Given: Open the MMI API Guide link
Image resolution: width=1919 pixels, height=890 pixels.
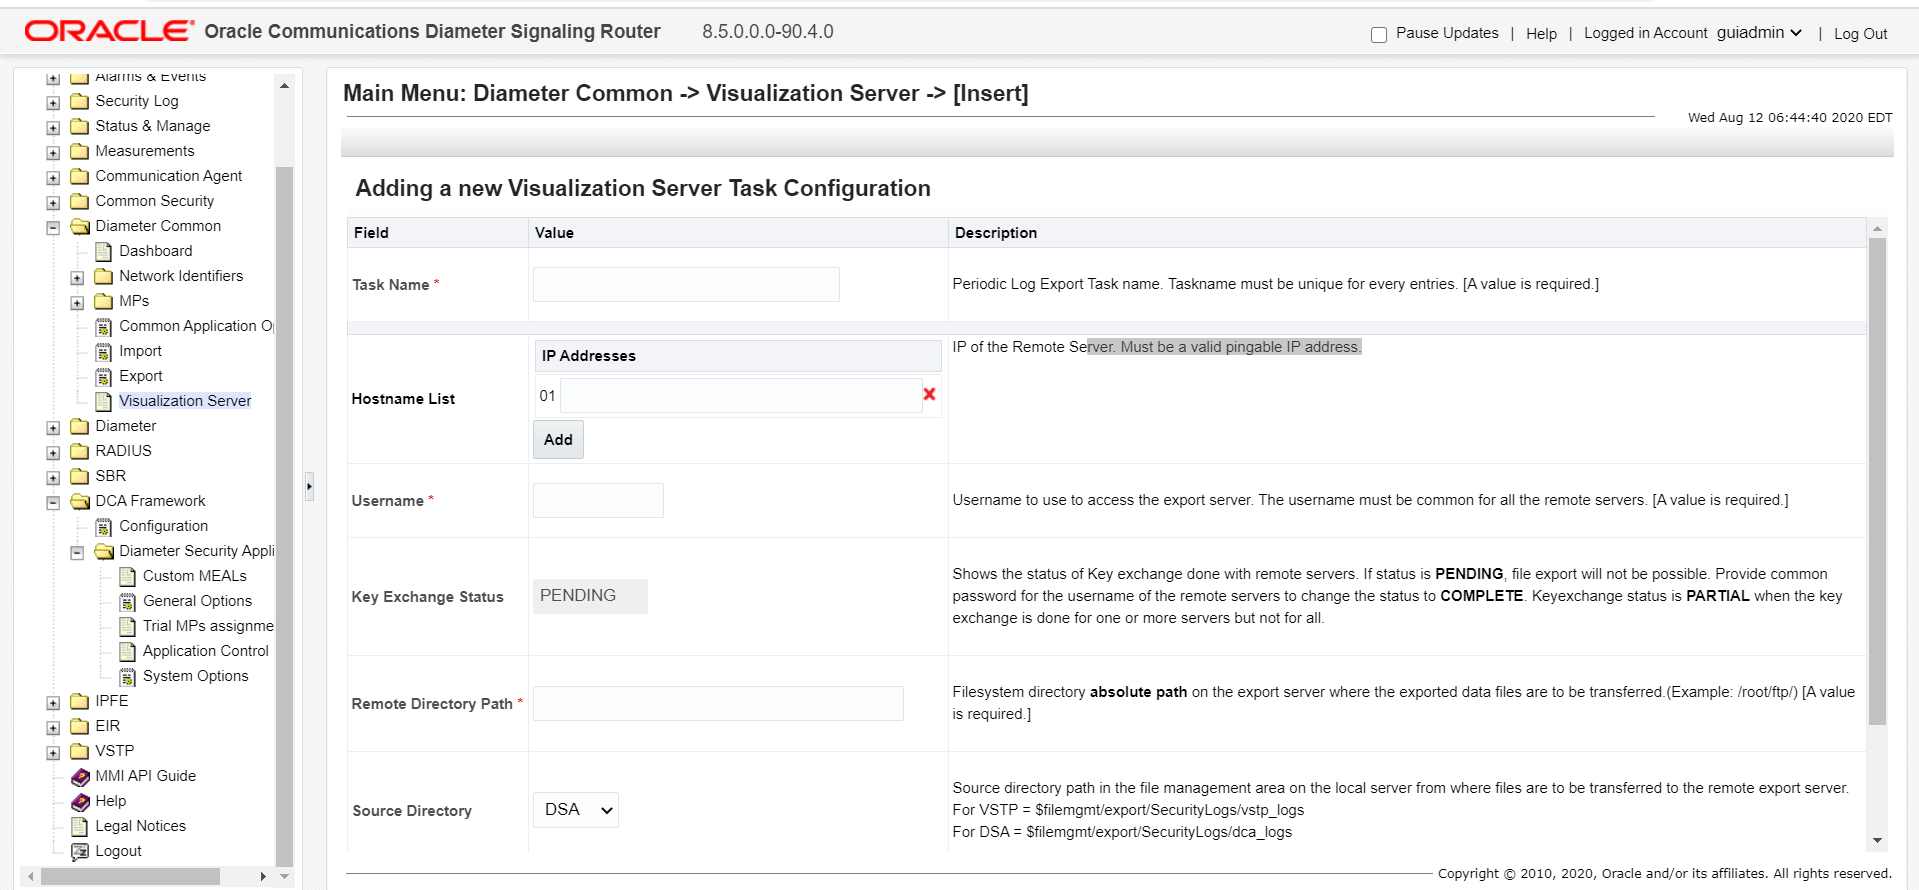Looking at the screenshot, I should coord(146,776).
